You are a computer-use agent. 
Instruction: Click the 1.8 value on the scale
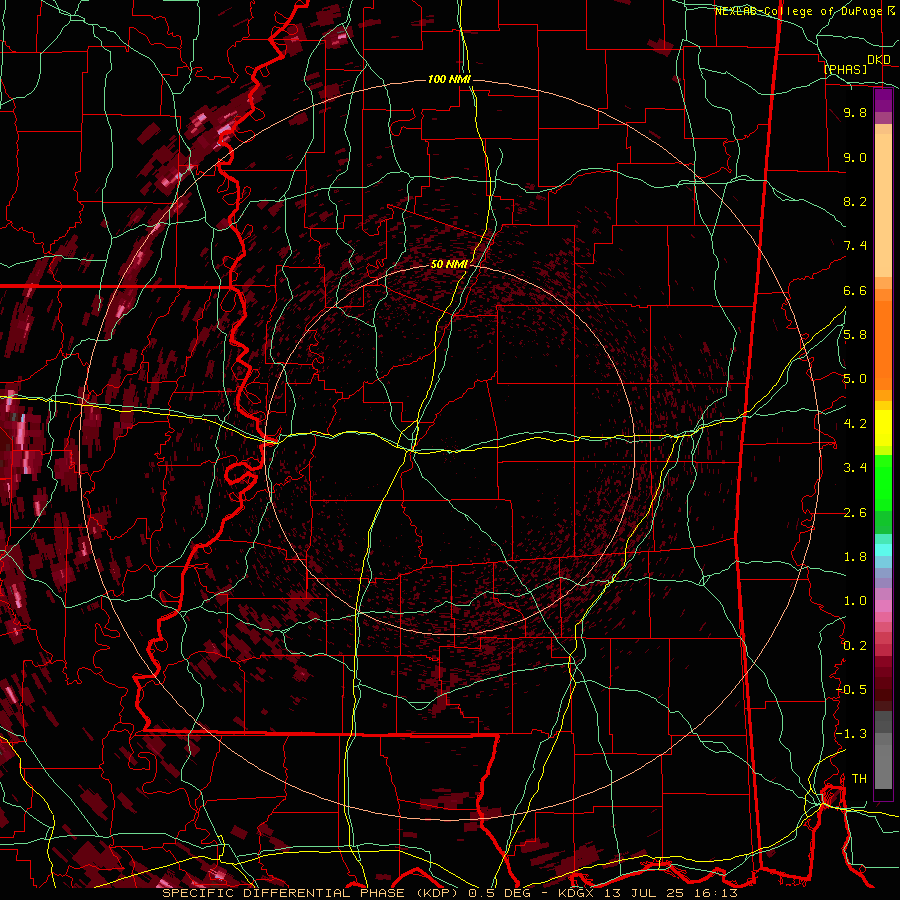coord(855,557)
